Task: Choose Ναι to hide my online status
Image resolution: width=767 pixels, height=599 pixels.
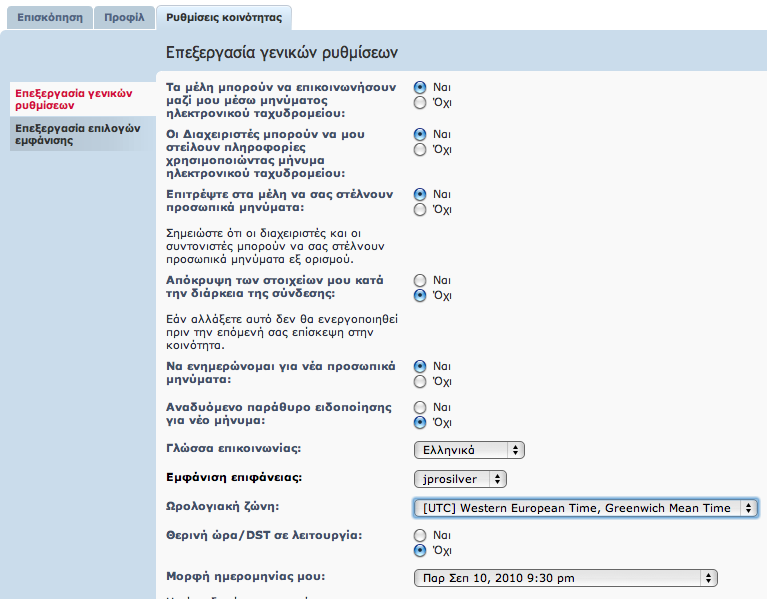Action: pyautogui.click(x=420, y=280)
